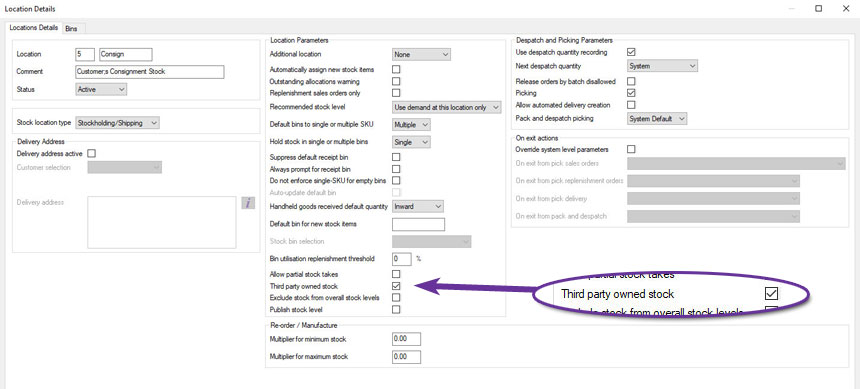The height and width of the screenshot is (389, 860).
Task: Click Bin utilisation replenishment threshold field
Action: (402, 258)
